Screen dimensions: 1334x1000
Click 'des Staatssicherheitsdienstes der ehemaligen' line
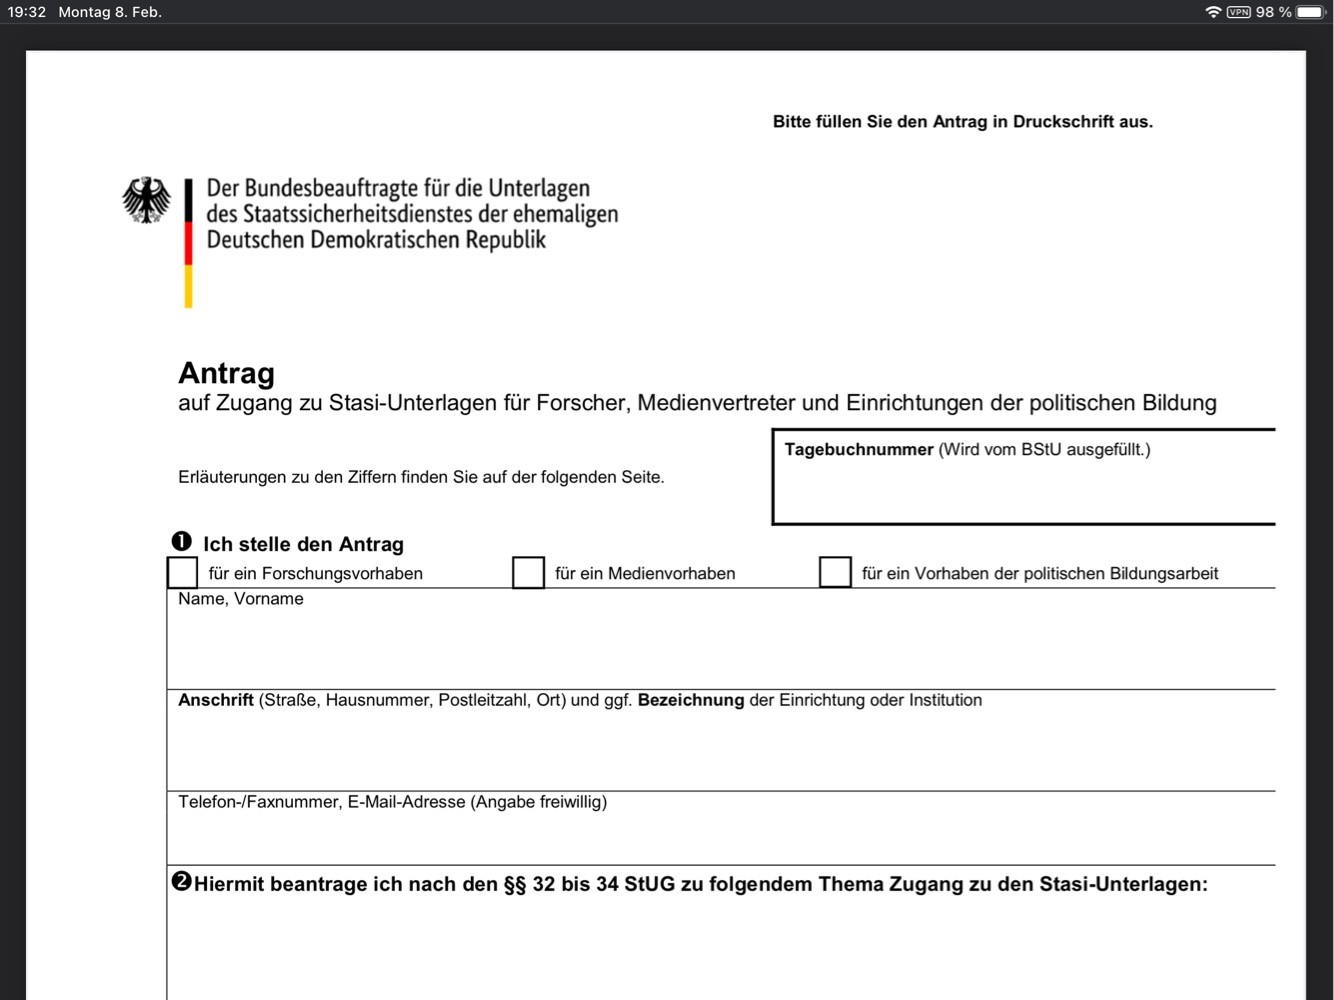point(412,214)
